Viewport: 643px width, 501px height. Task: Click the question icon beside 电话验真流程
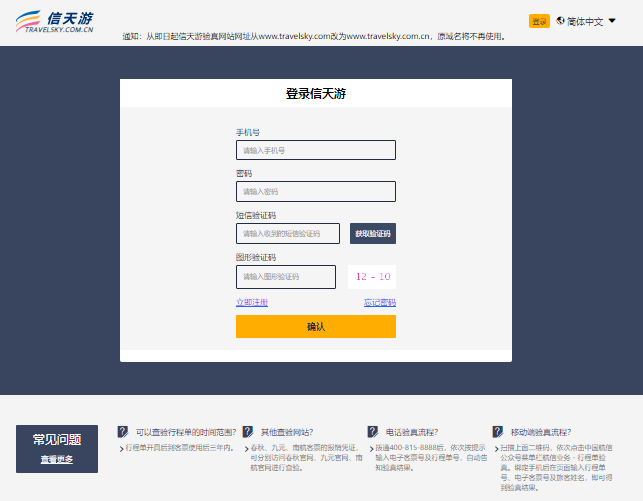tap(372, 432)
